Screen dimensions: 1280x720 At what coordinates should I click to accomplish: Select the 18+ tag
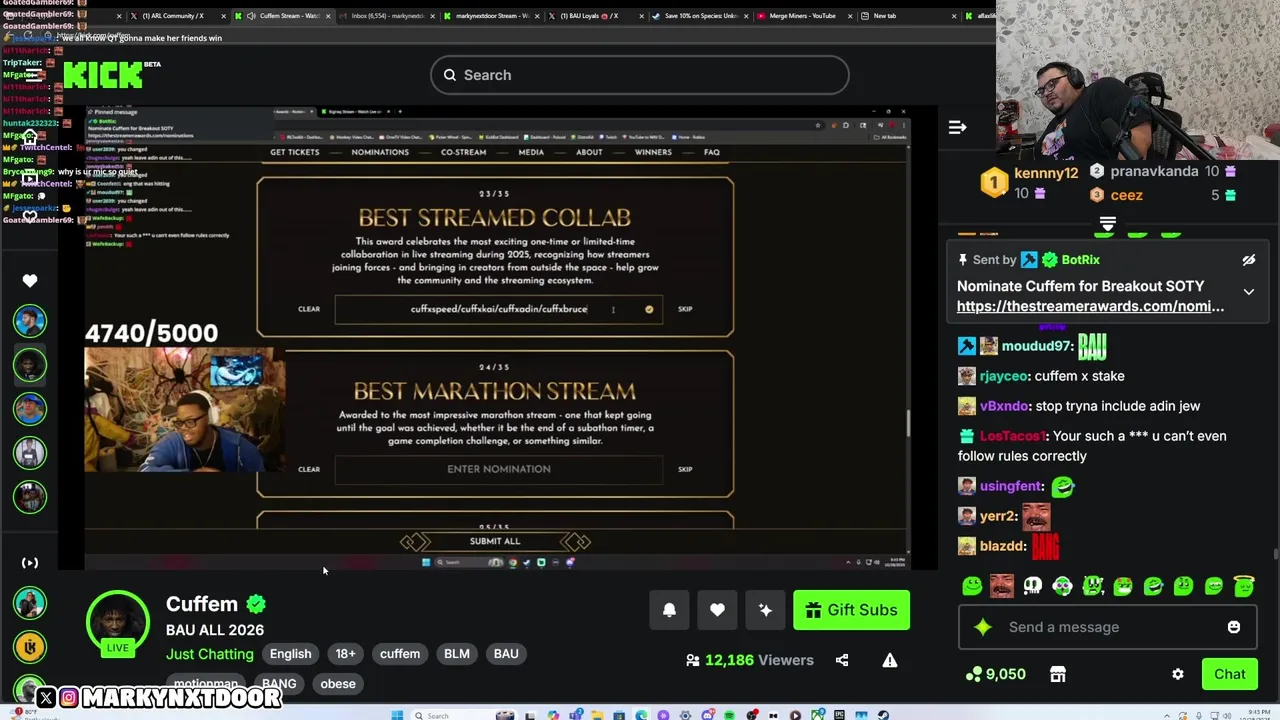pos(345,654)
